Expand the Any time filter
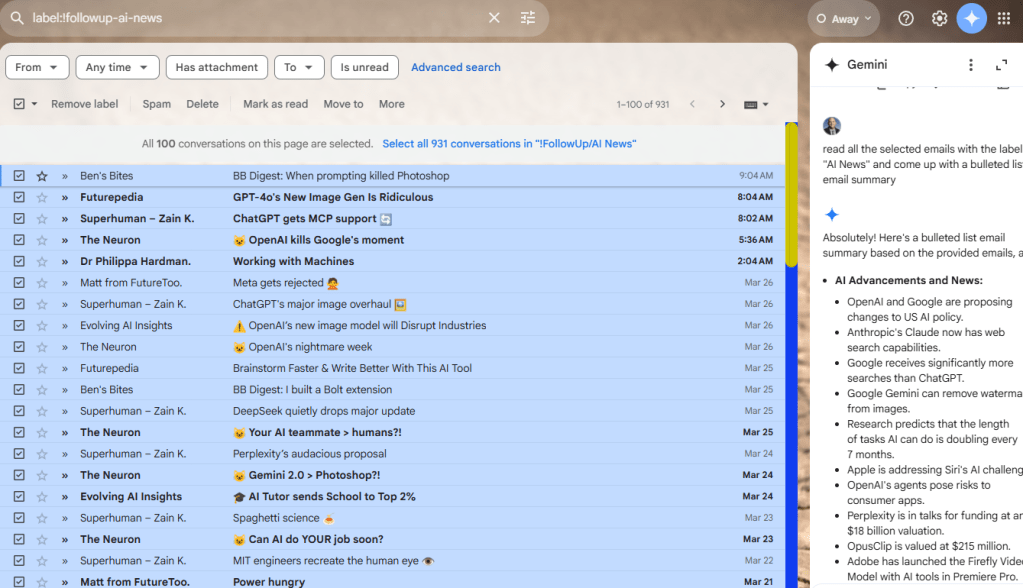The image size is (1023, 588). pyautogui.click(x=117, y=67)
